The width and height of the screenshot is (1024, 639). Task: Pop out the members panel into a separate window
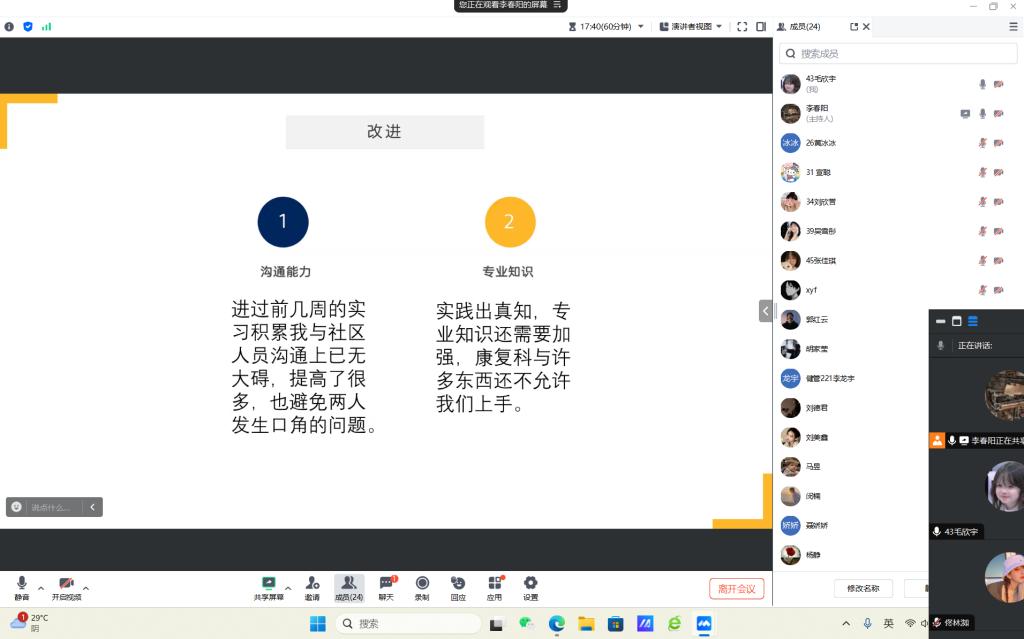[854, 27]
